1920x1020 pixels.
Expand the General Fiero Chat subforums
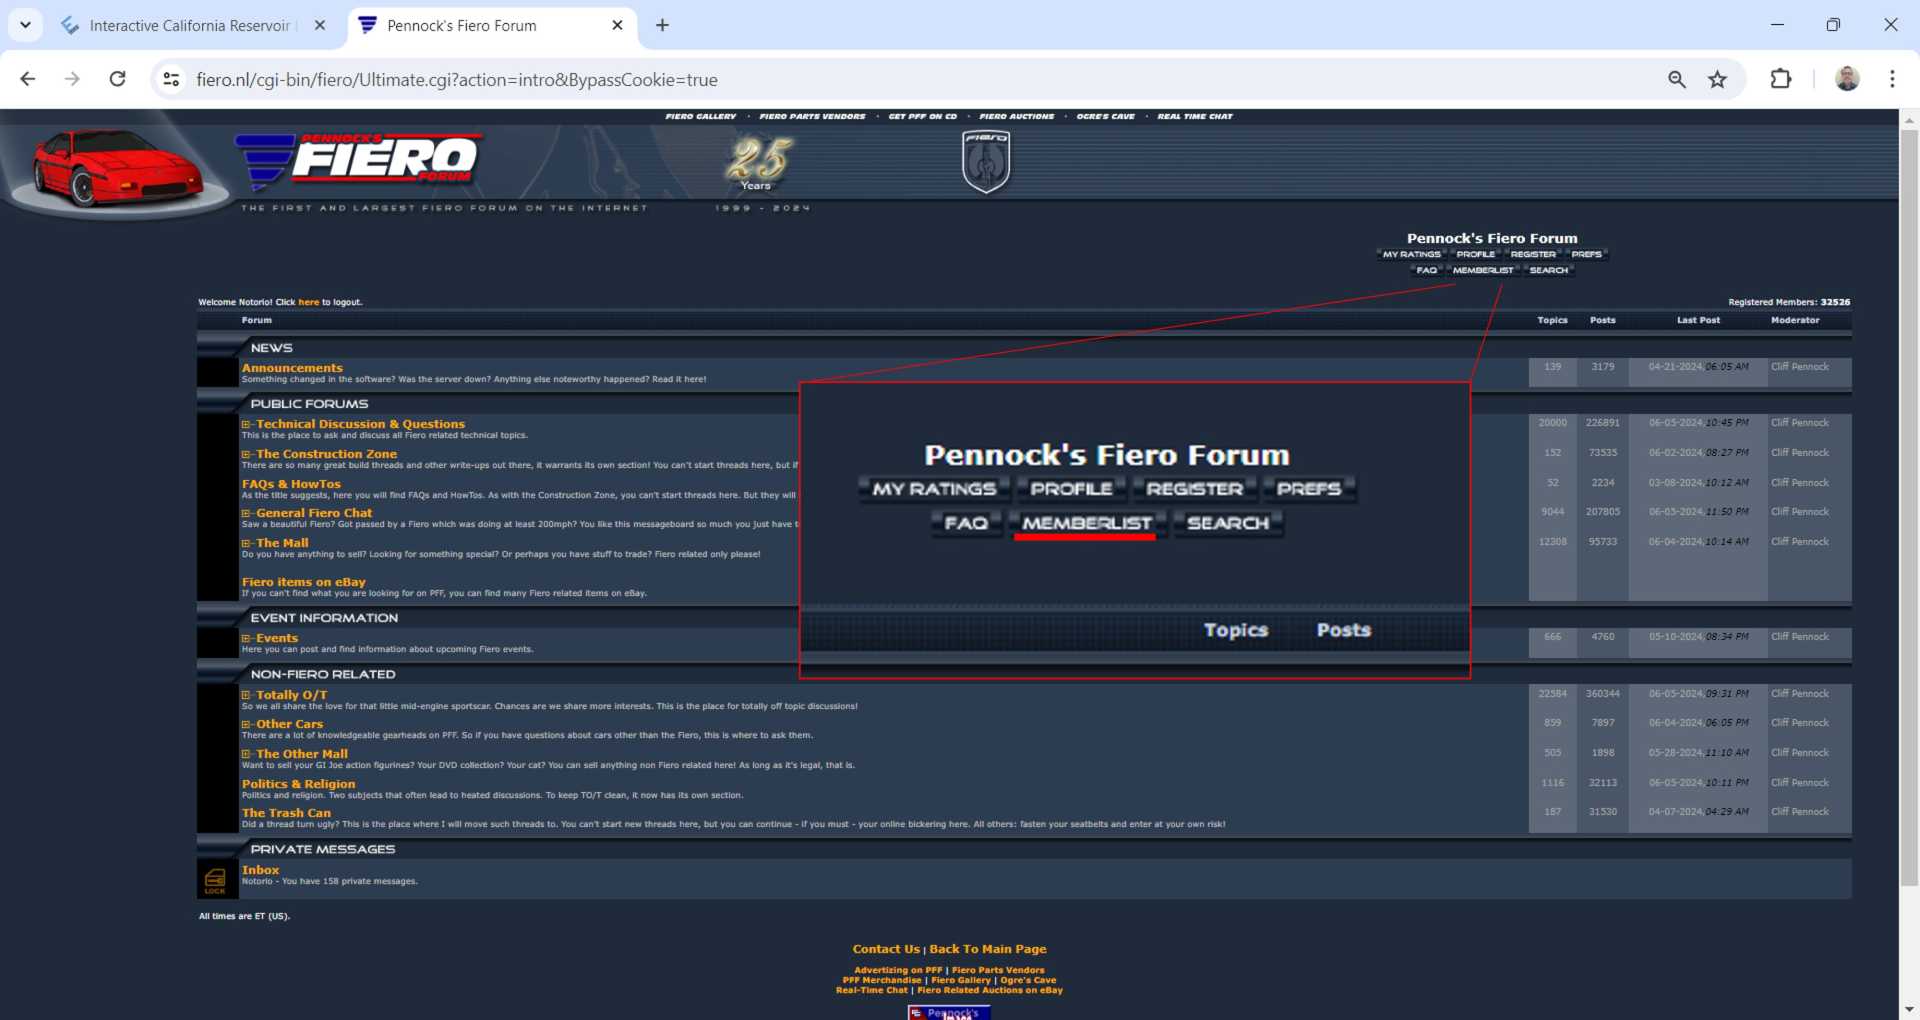click(x=246, y=514)
